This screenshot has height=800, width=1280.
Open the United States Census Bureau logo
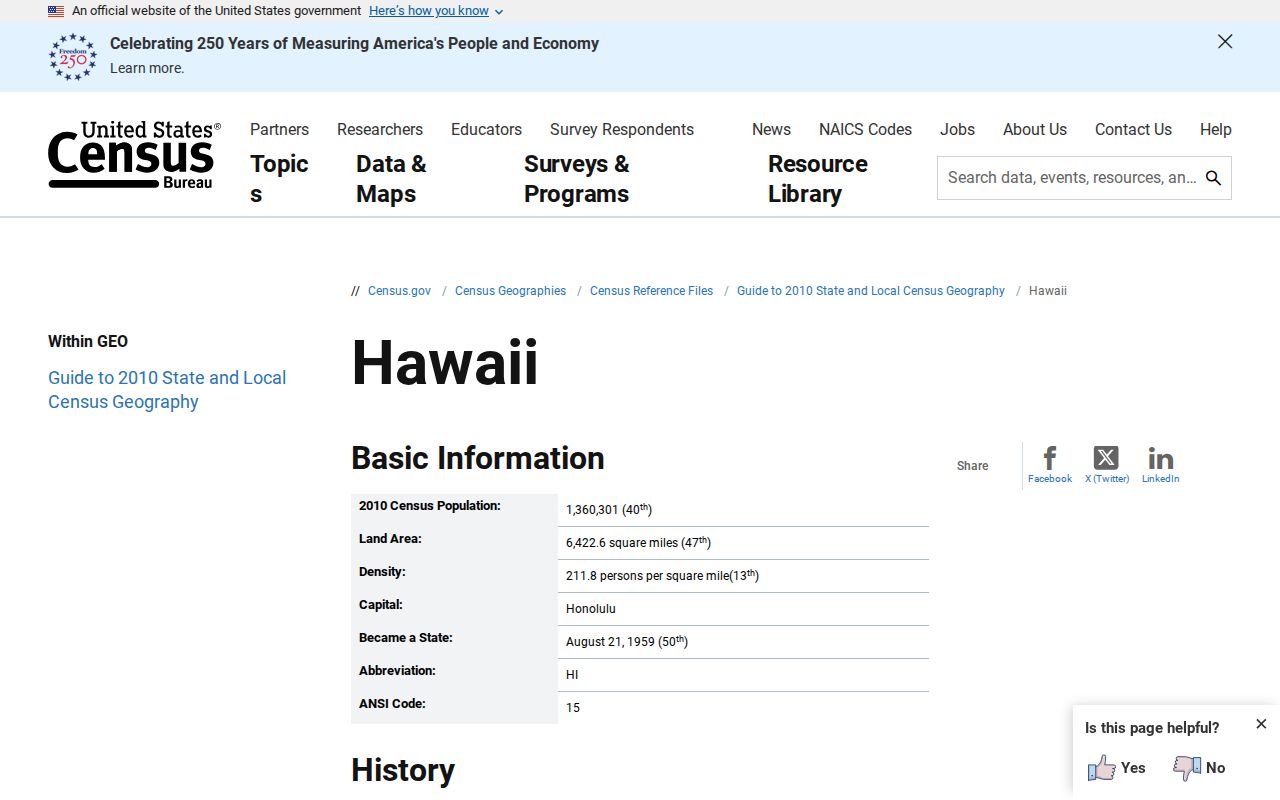click(x=134, y=155)
